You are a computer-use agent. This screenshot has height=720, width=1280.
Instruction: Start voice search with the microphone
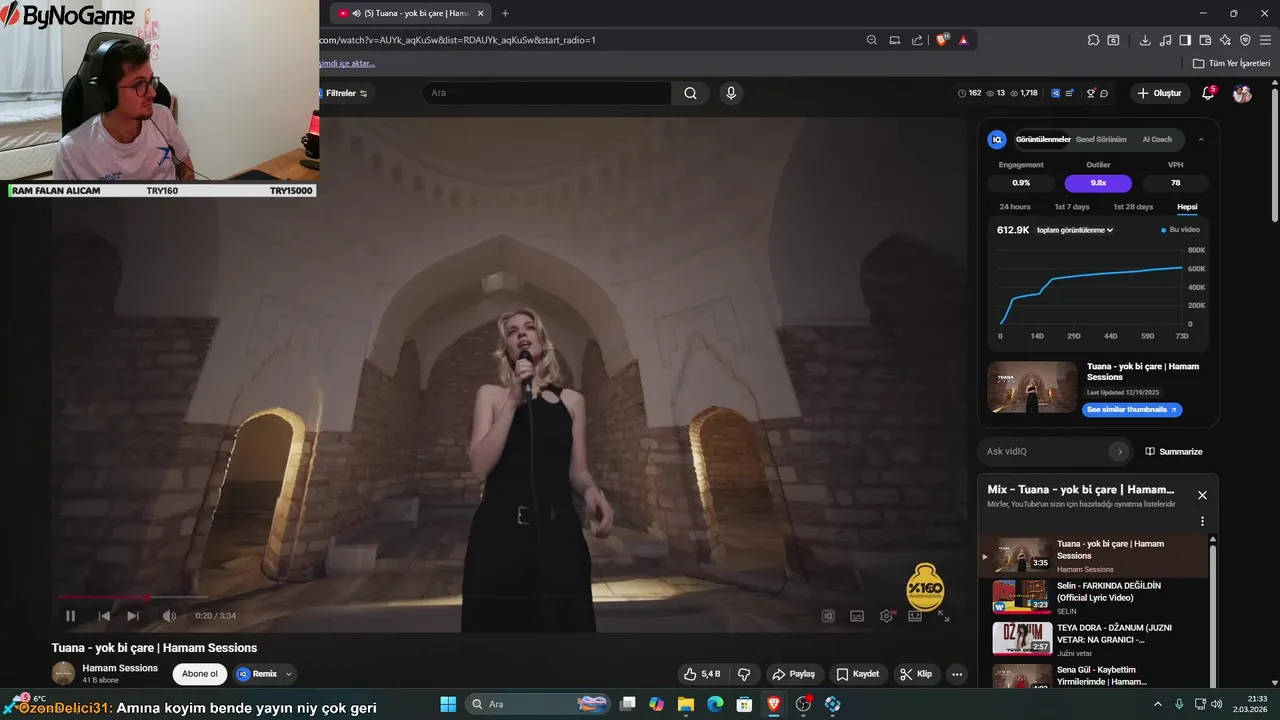coord(731,93)
